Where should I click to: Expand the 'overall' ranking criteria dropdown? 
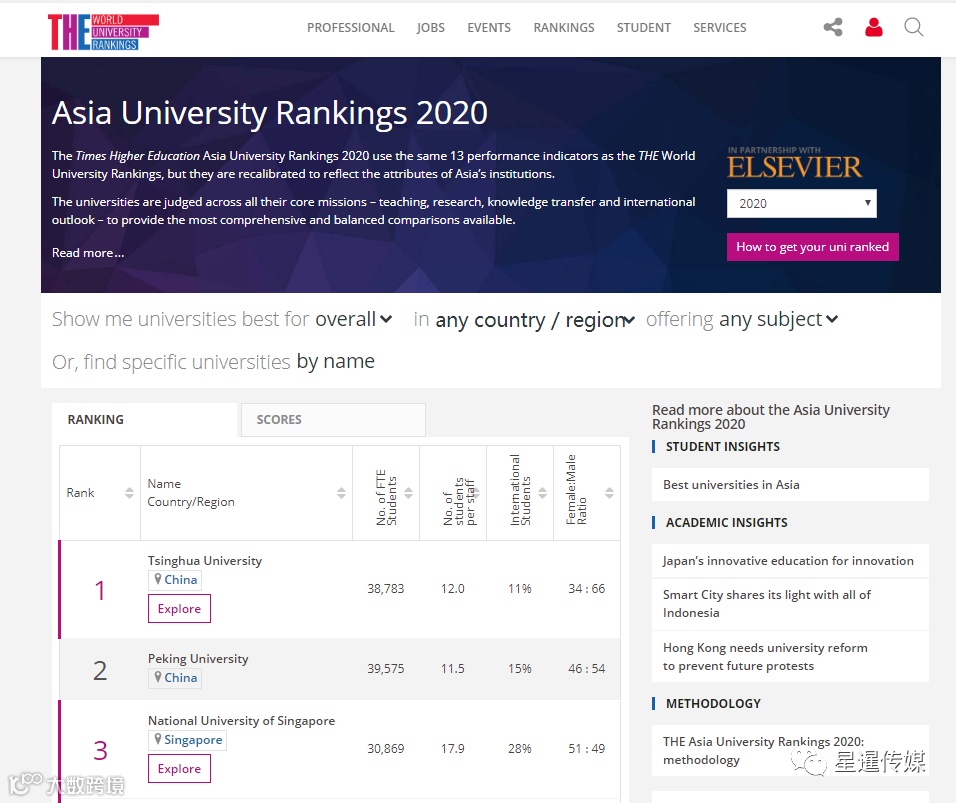click(x=354, y=319)
